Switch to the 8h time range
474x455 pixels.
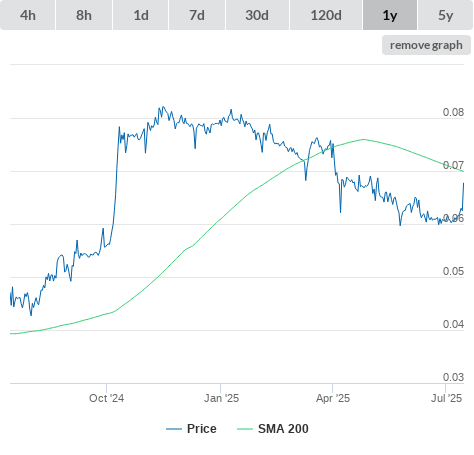click(x=84, y=15)
